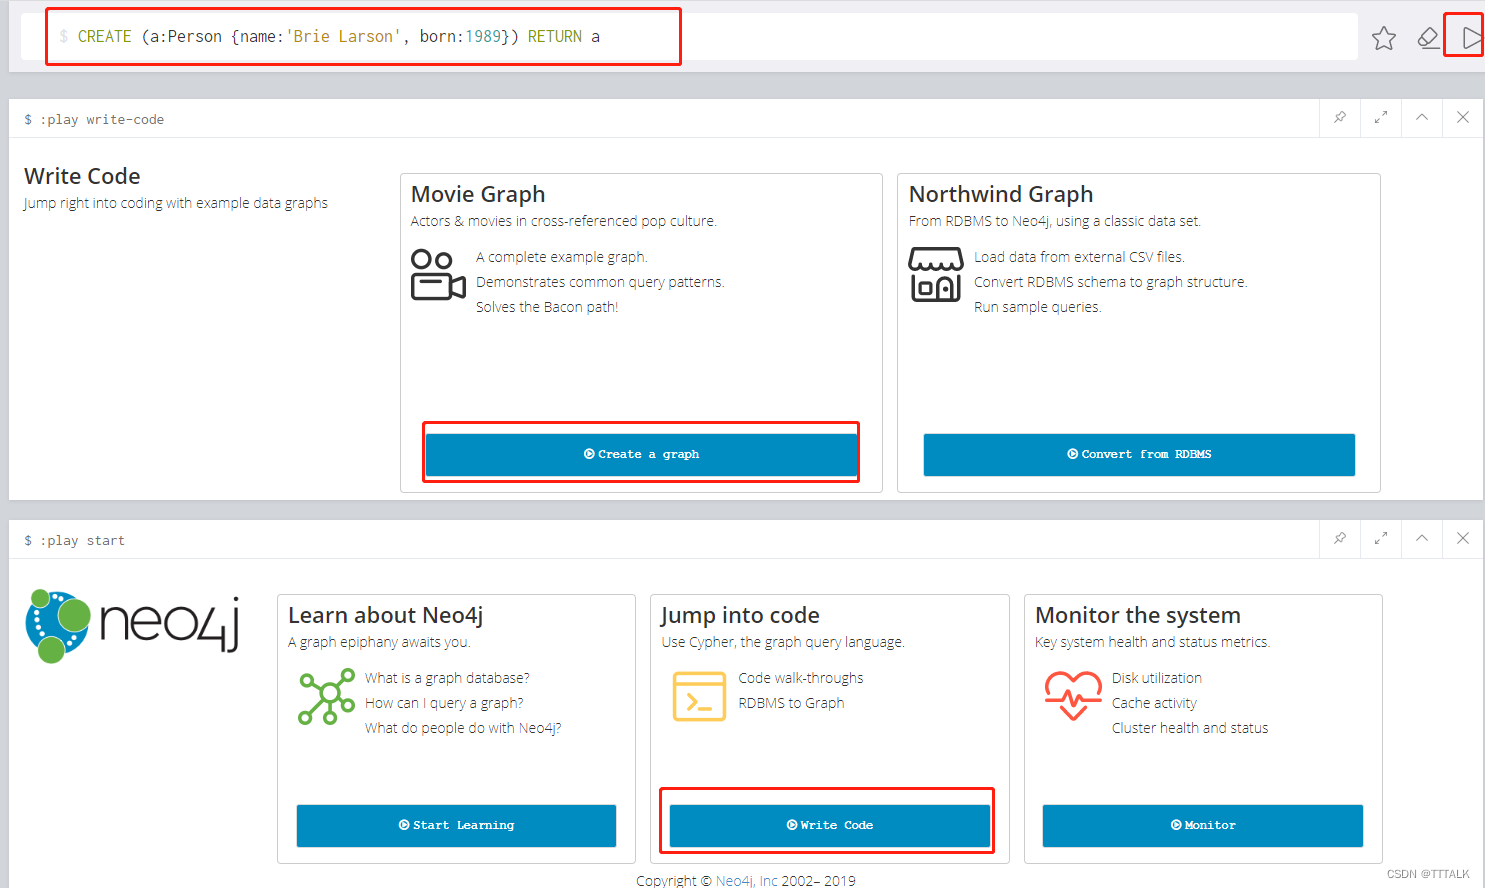Click 'RDBMS to Graph' text

pyautogui.click(x=791, y=703)
